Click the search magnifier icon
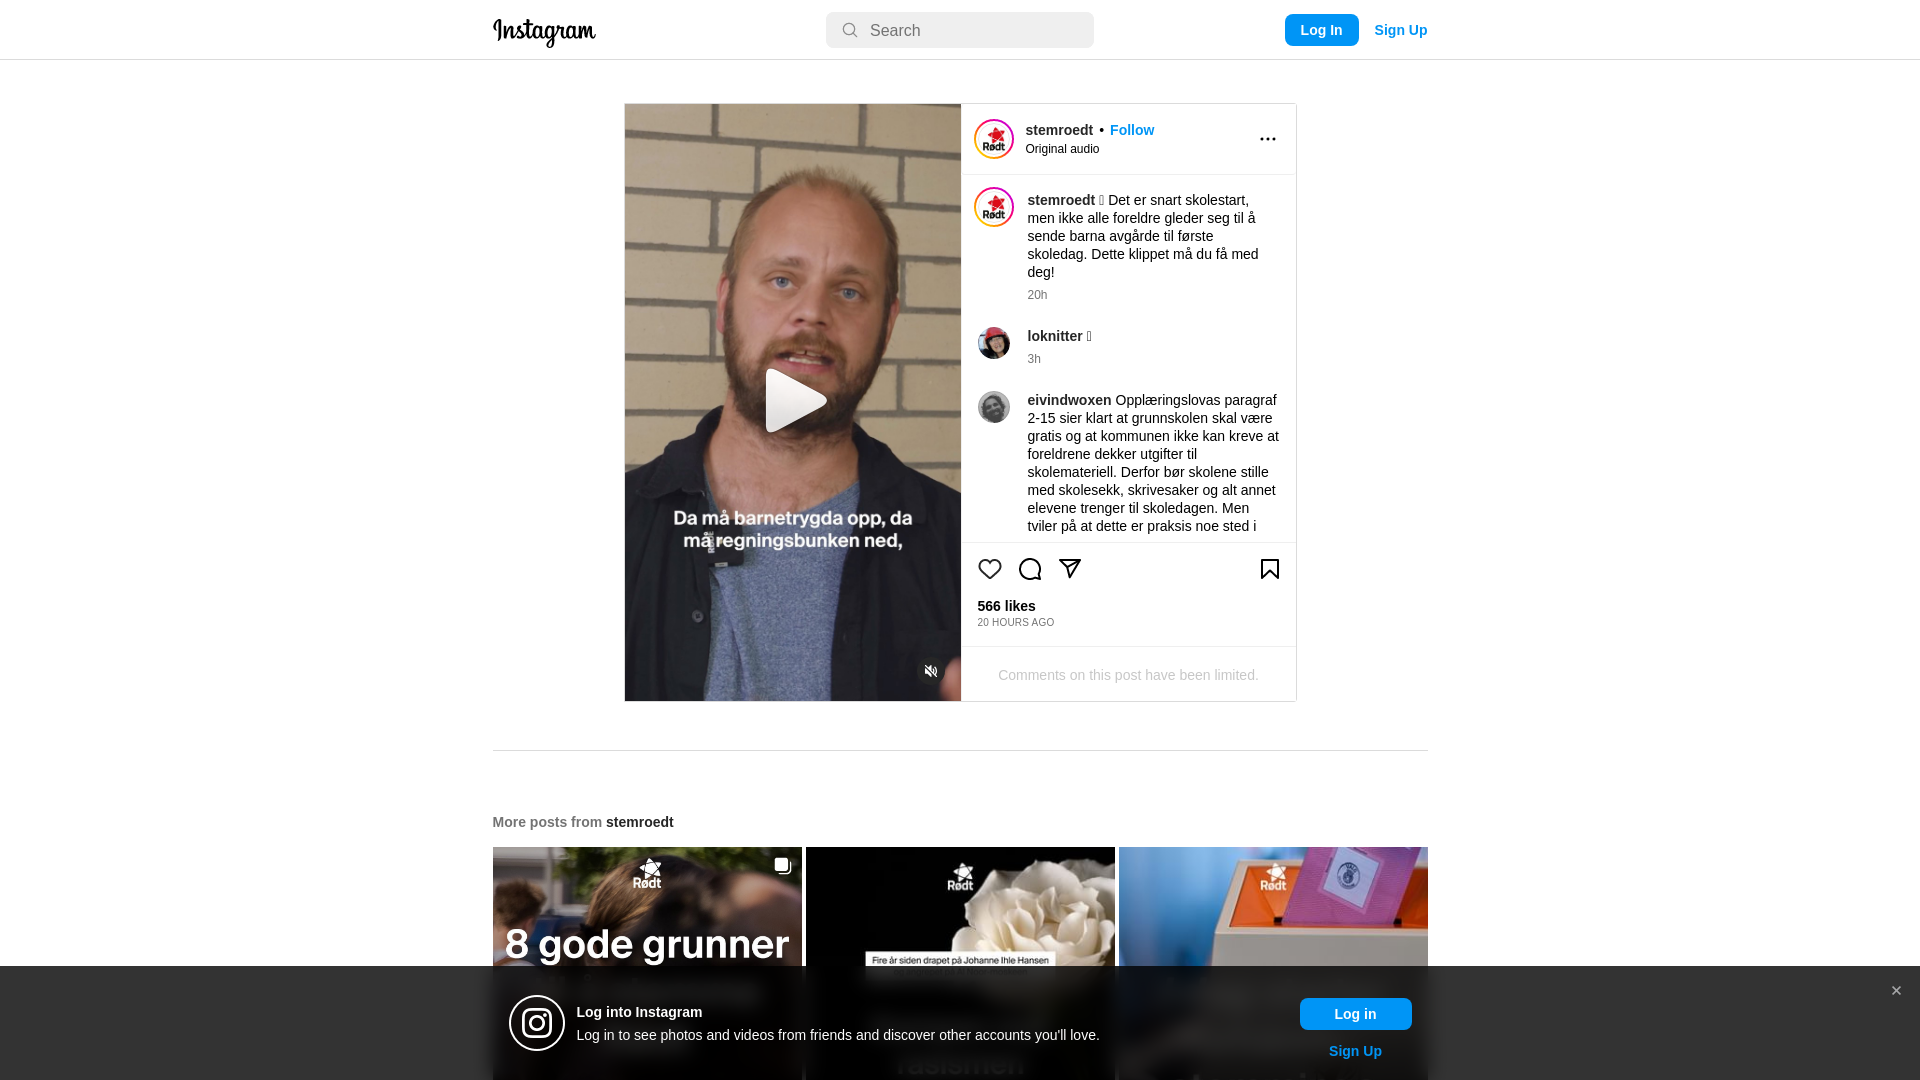Viewport: 1920px width, 1080px height. [x=849, y=31]
